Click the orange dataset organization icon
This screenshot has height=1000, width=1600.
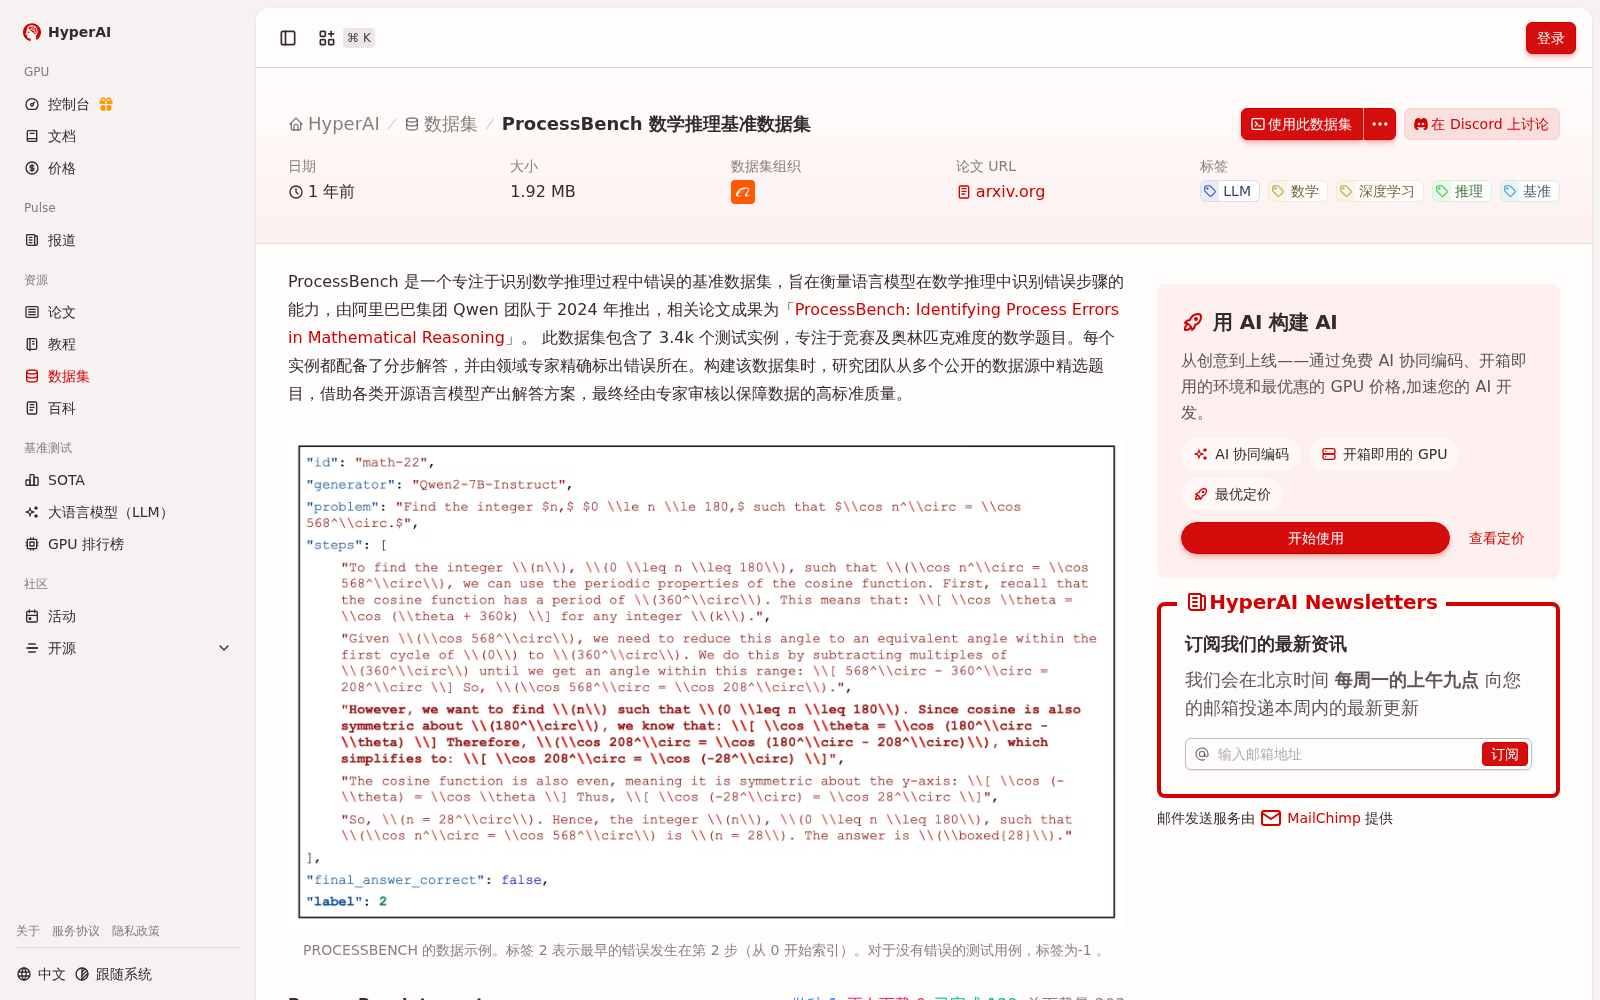click(x=743, y=192)
